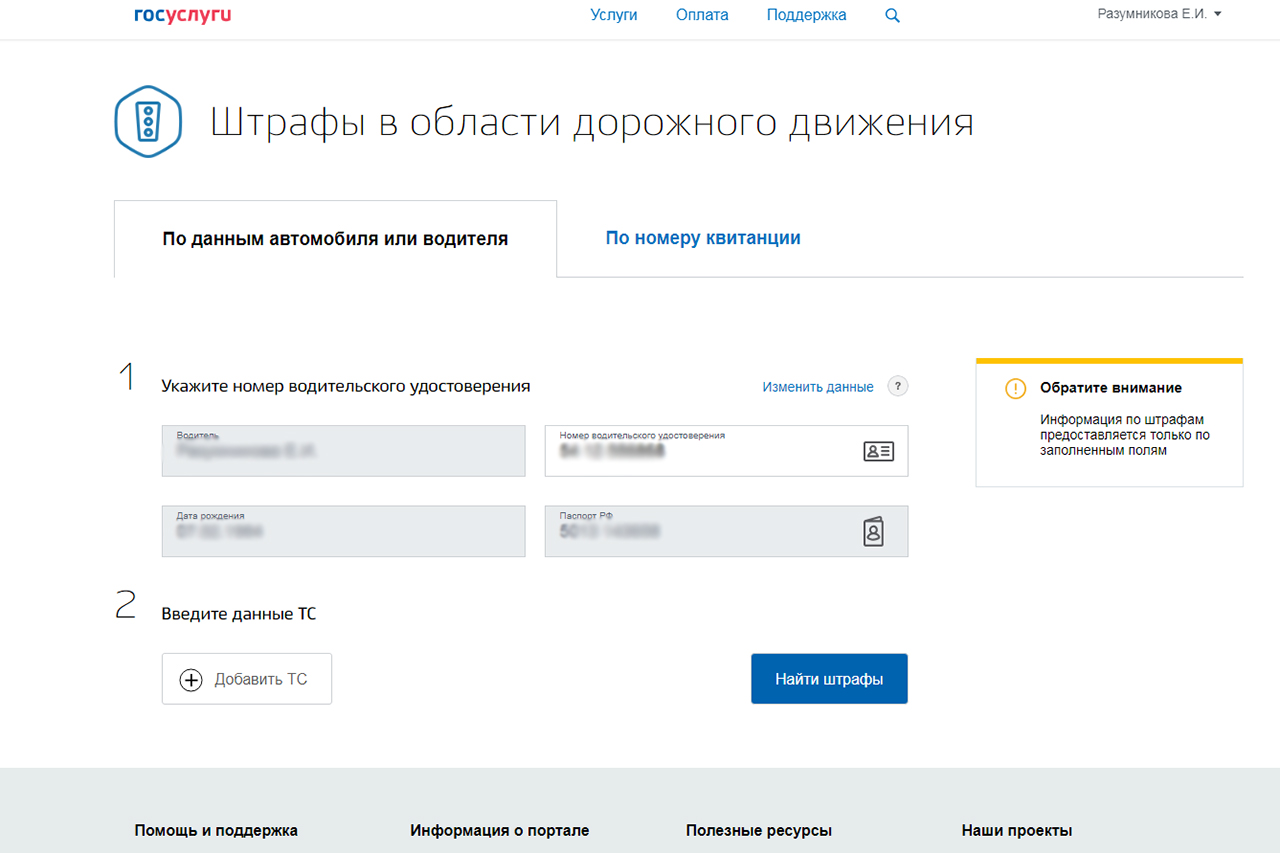Open the Поддержка menu item
Image resolution: width=1280 pixels, height=853 pixels.
click(x=807, y=15)
